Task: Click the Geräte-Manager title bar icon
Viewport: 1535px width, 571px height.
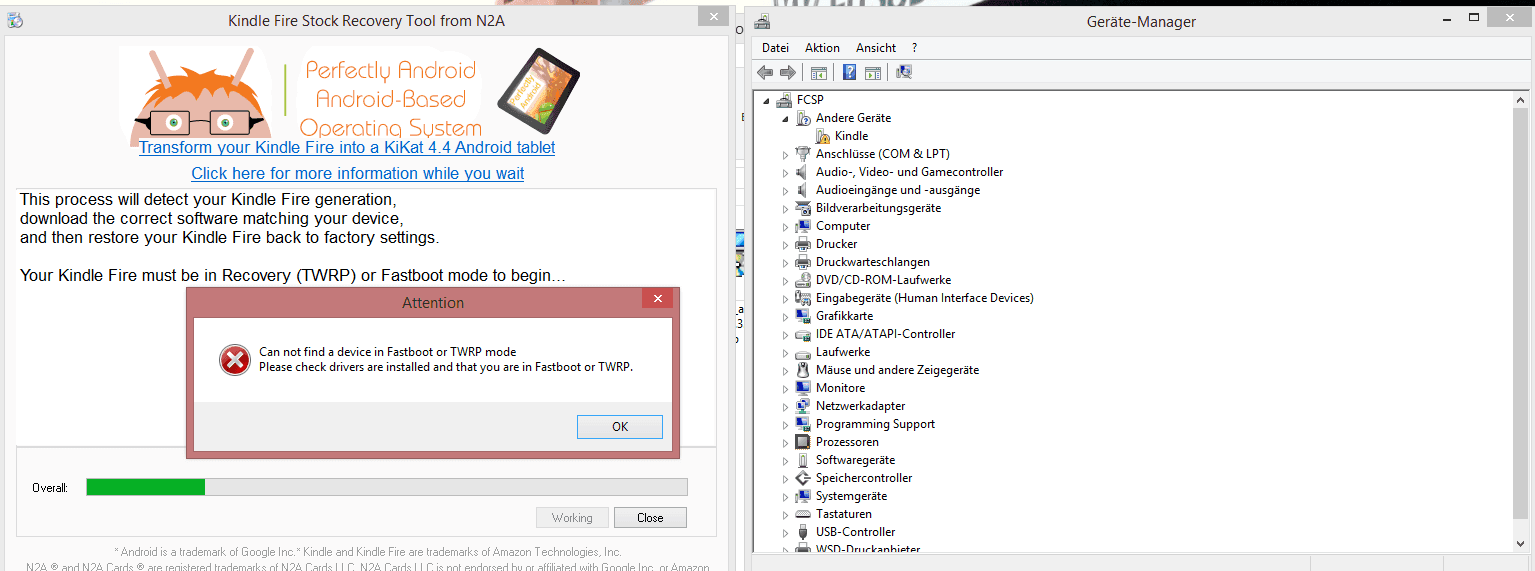Action: [x=762, y=21]
